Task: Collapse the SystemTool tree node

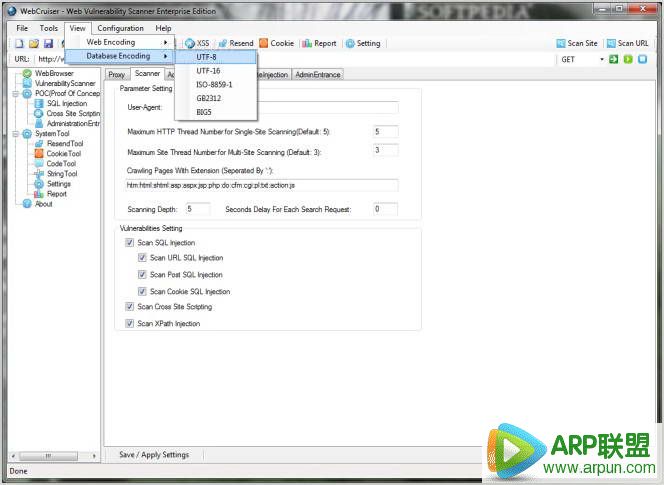Action: (x=15, y=134)
